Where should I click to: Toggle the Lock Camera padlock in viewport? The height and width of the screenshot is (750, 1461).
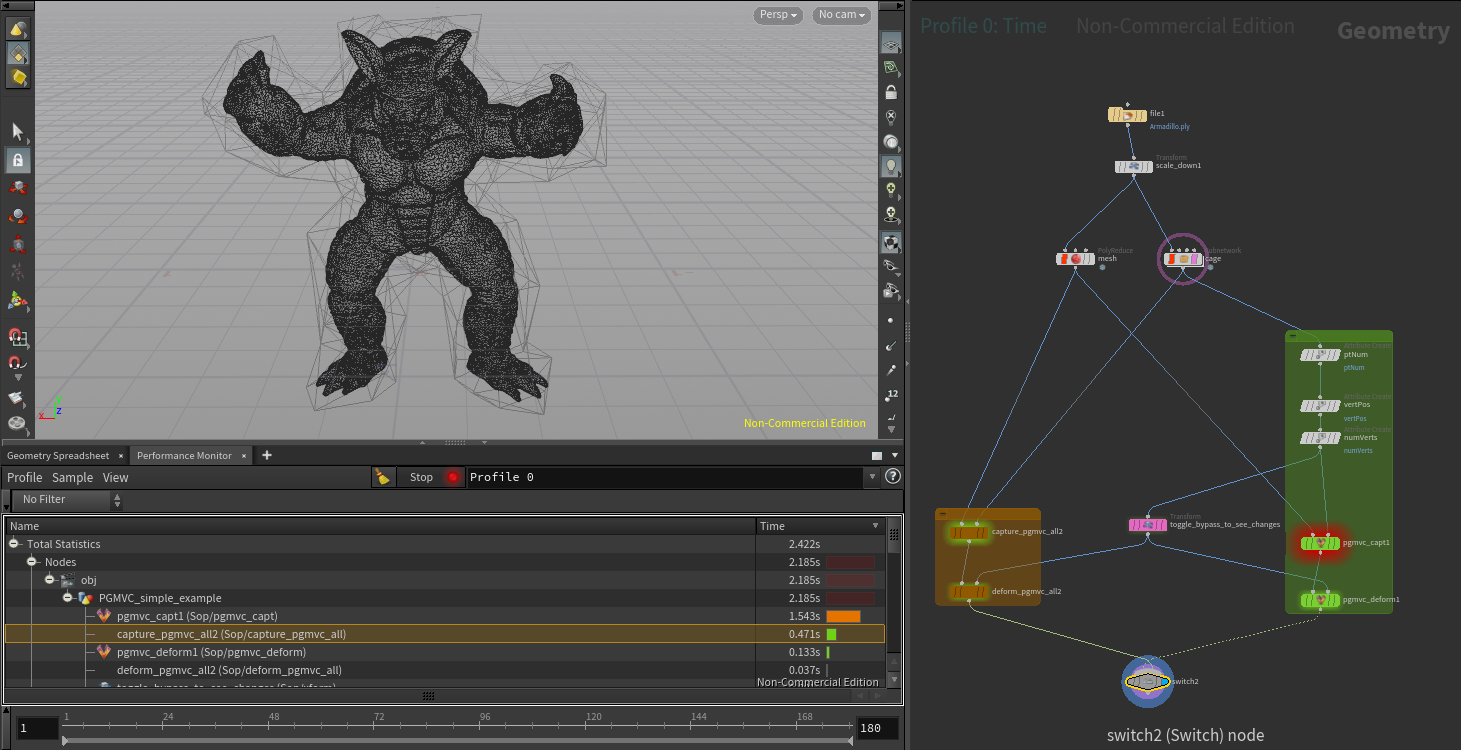click(x=890, y=92)
